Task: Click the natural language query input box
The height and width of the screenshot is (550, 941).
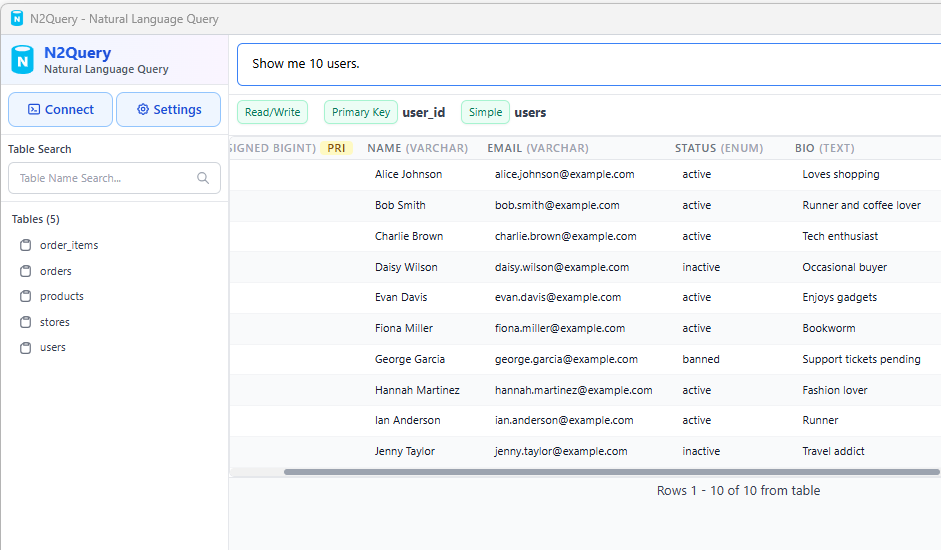Action: [589, 64]
